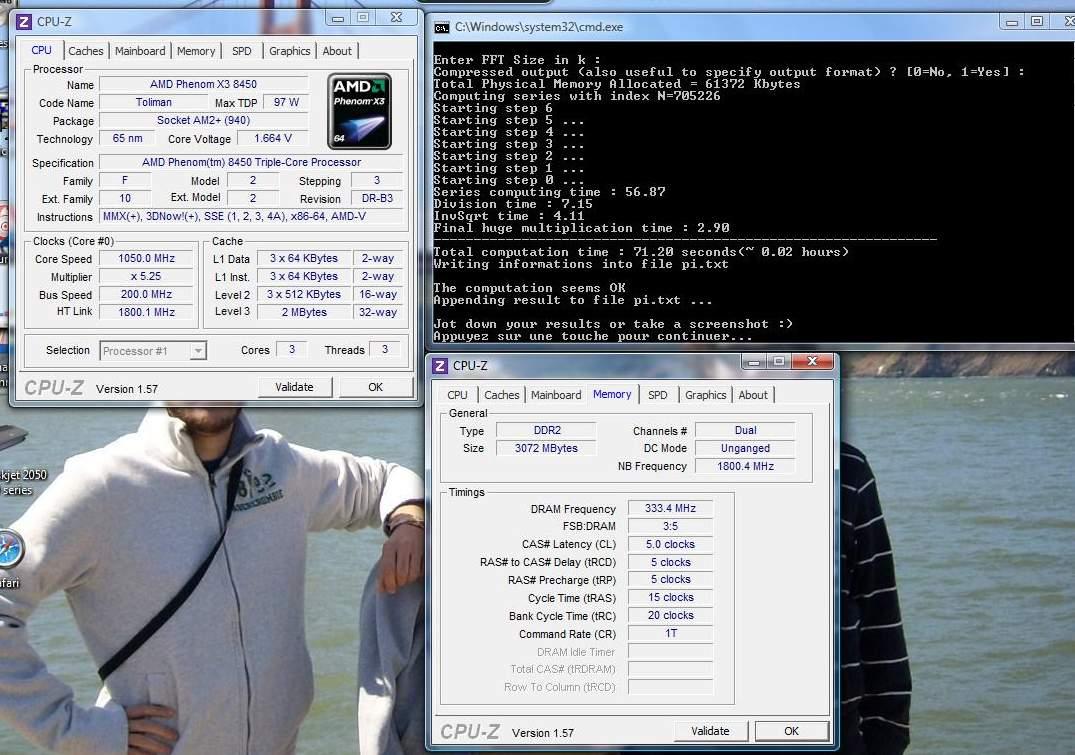The width and height of the screenshot is (1075, 755).
Task: Switch to CPU tab in lower CPU-Z window
Action: (x=457, y=395)
